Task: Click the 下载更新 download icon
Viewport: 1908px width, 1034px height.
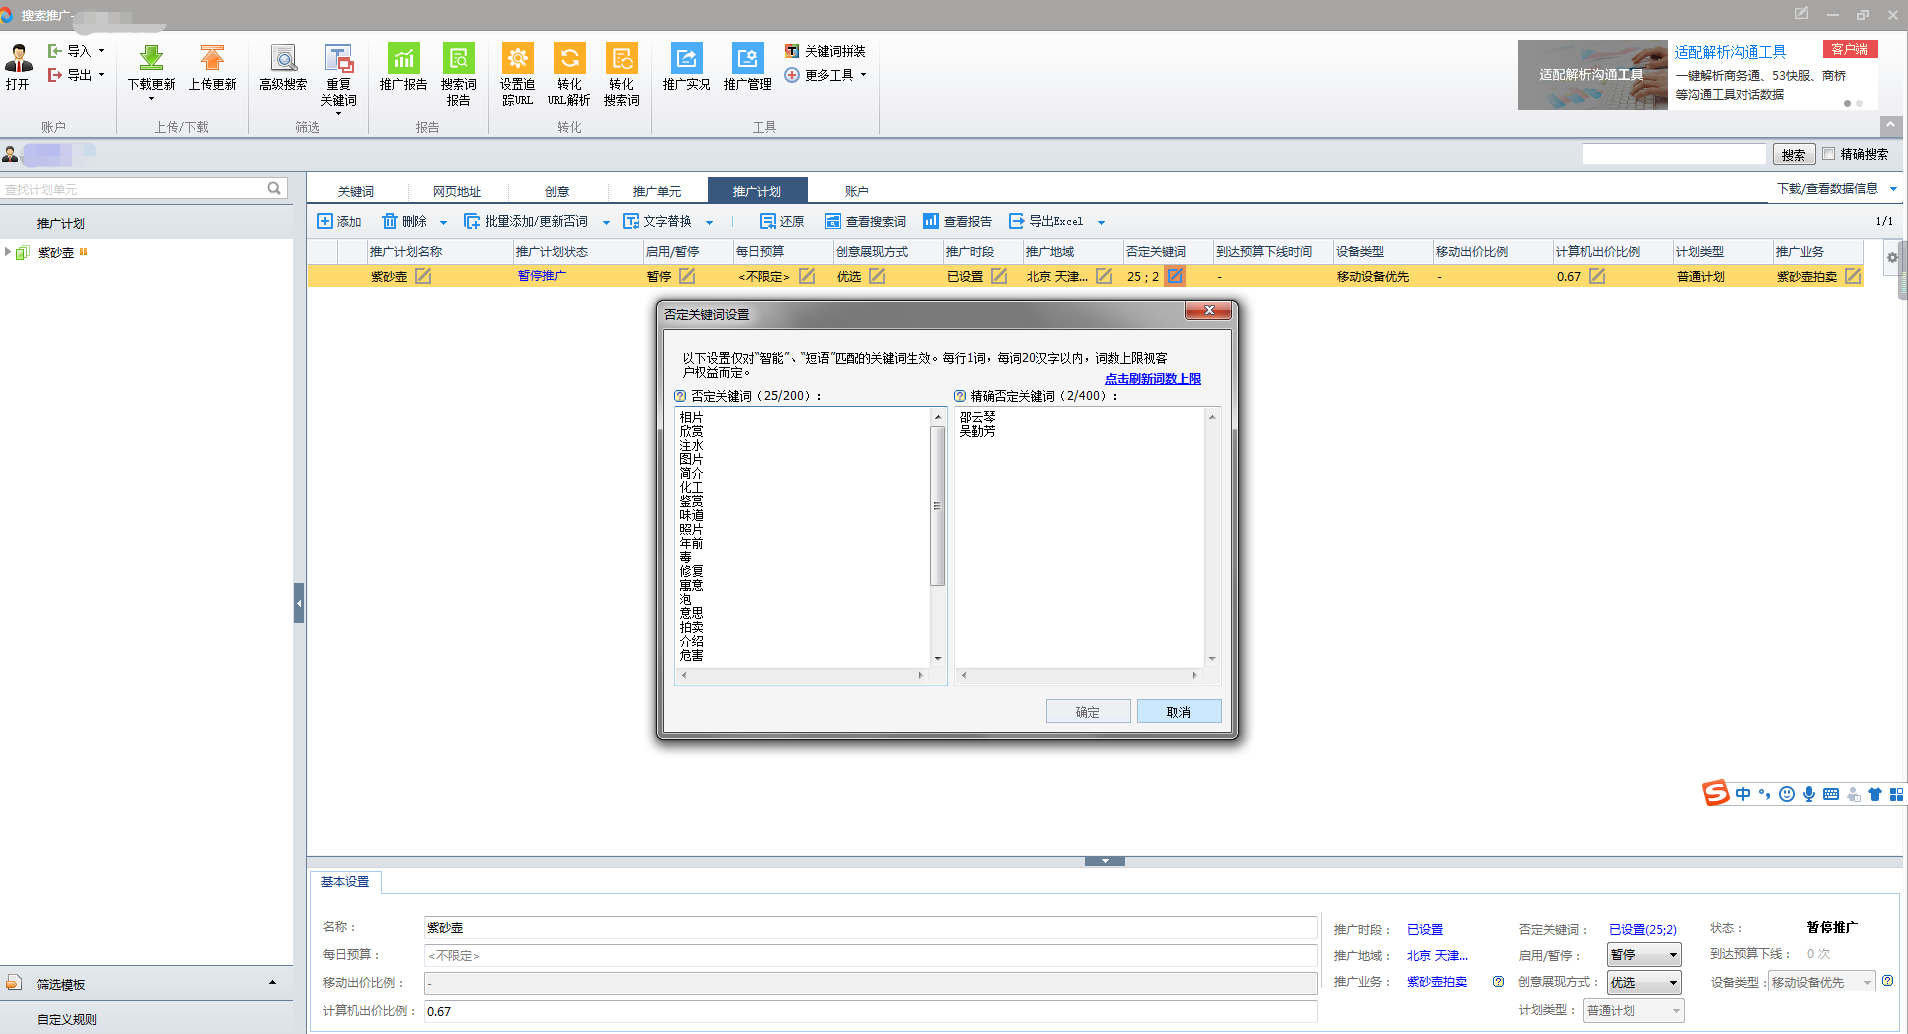Action: (151, 59)
